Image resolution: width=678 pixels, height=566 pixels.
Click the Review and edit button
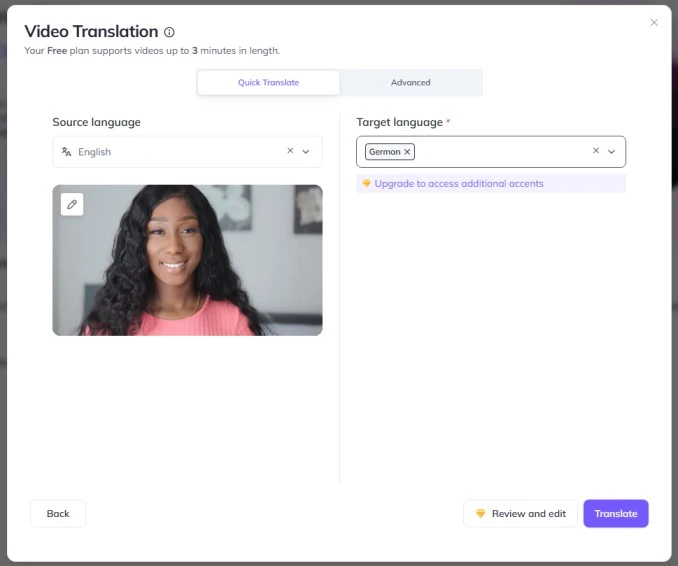(x=520, y=514)
